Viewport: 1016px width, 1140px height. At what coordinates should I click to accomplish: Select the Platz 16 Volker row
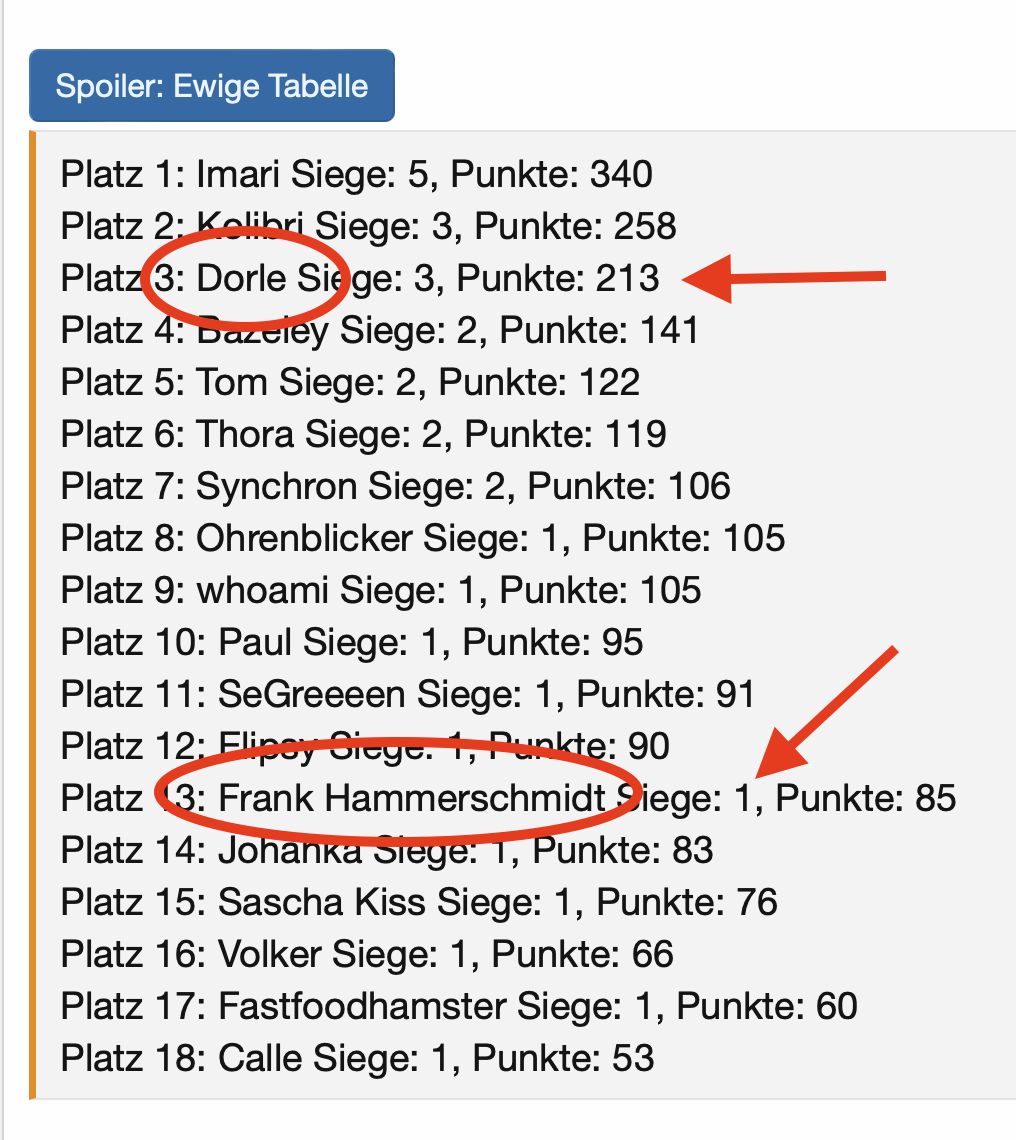[366, 954]
